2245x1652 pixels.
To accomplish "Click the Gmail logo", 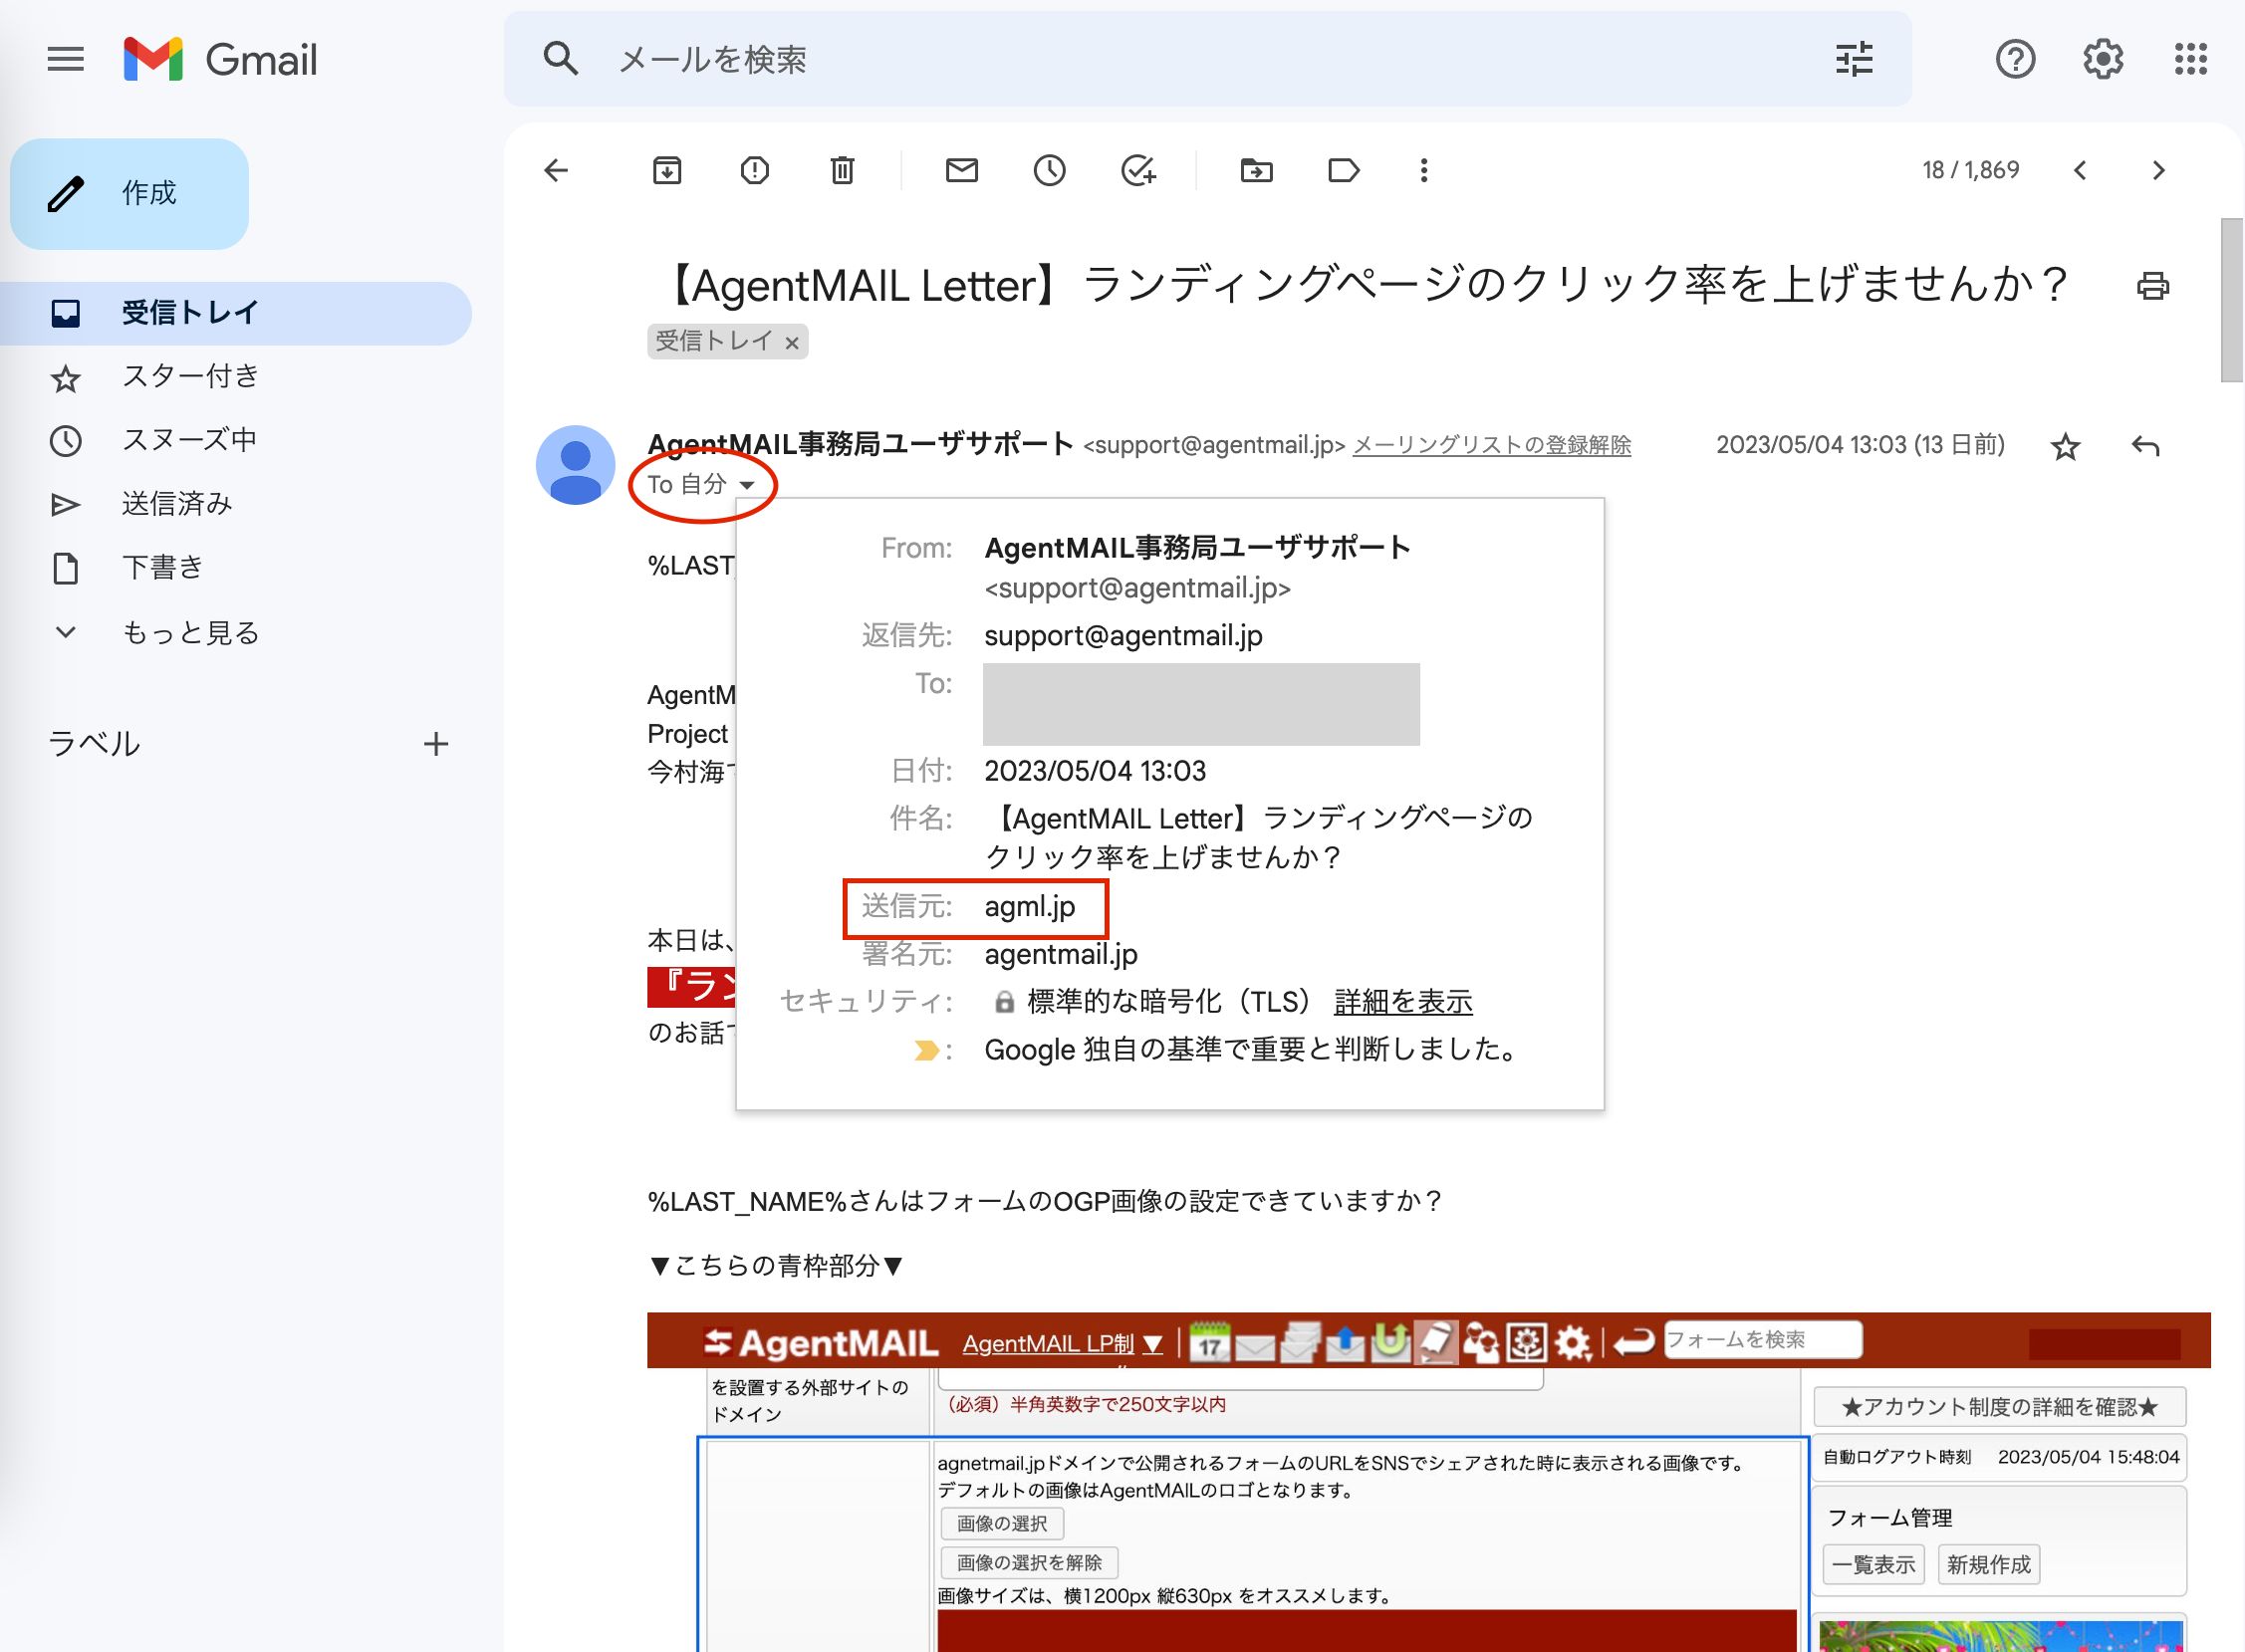I will tap(221, 59).
